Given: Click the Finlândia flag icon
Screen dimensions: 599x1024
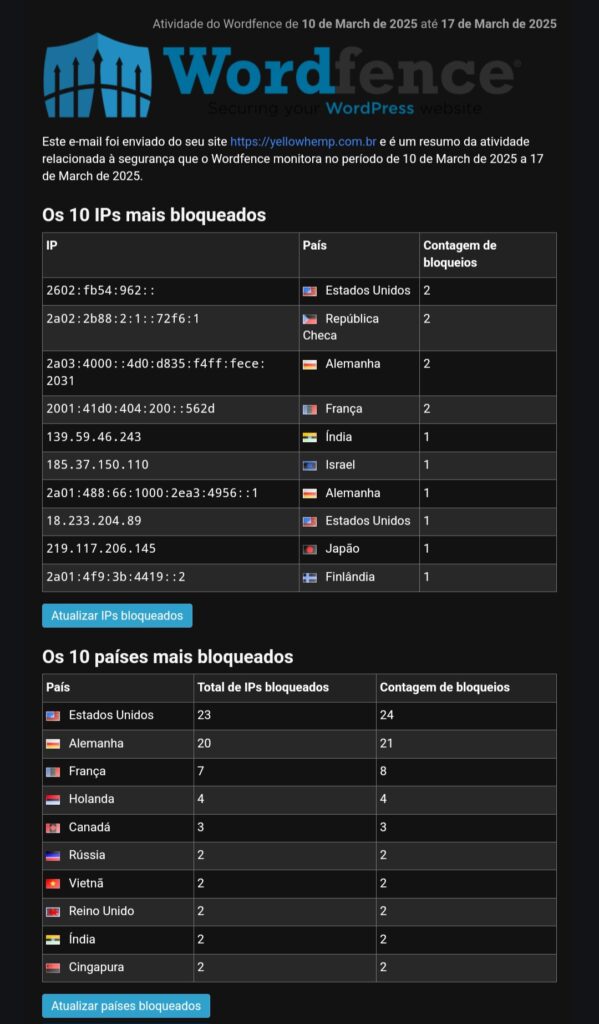Looking at the screenshot, I should (310, 578).
